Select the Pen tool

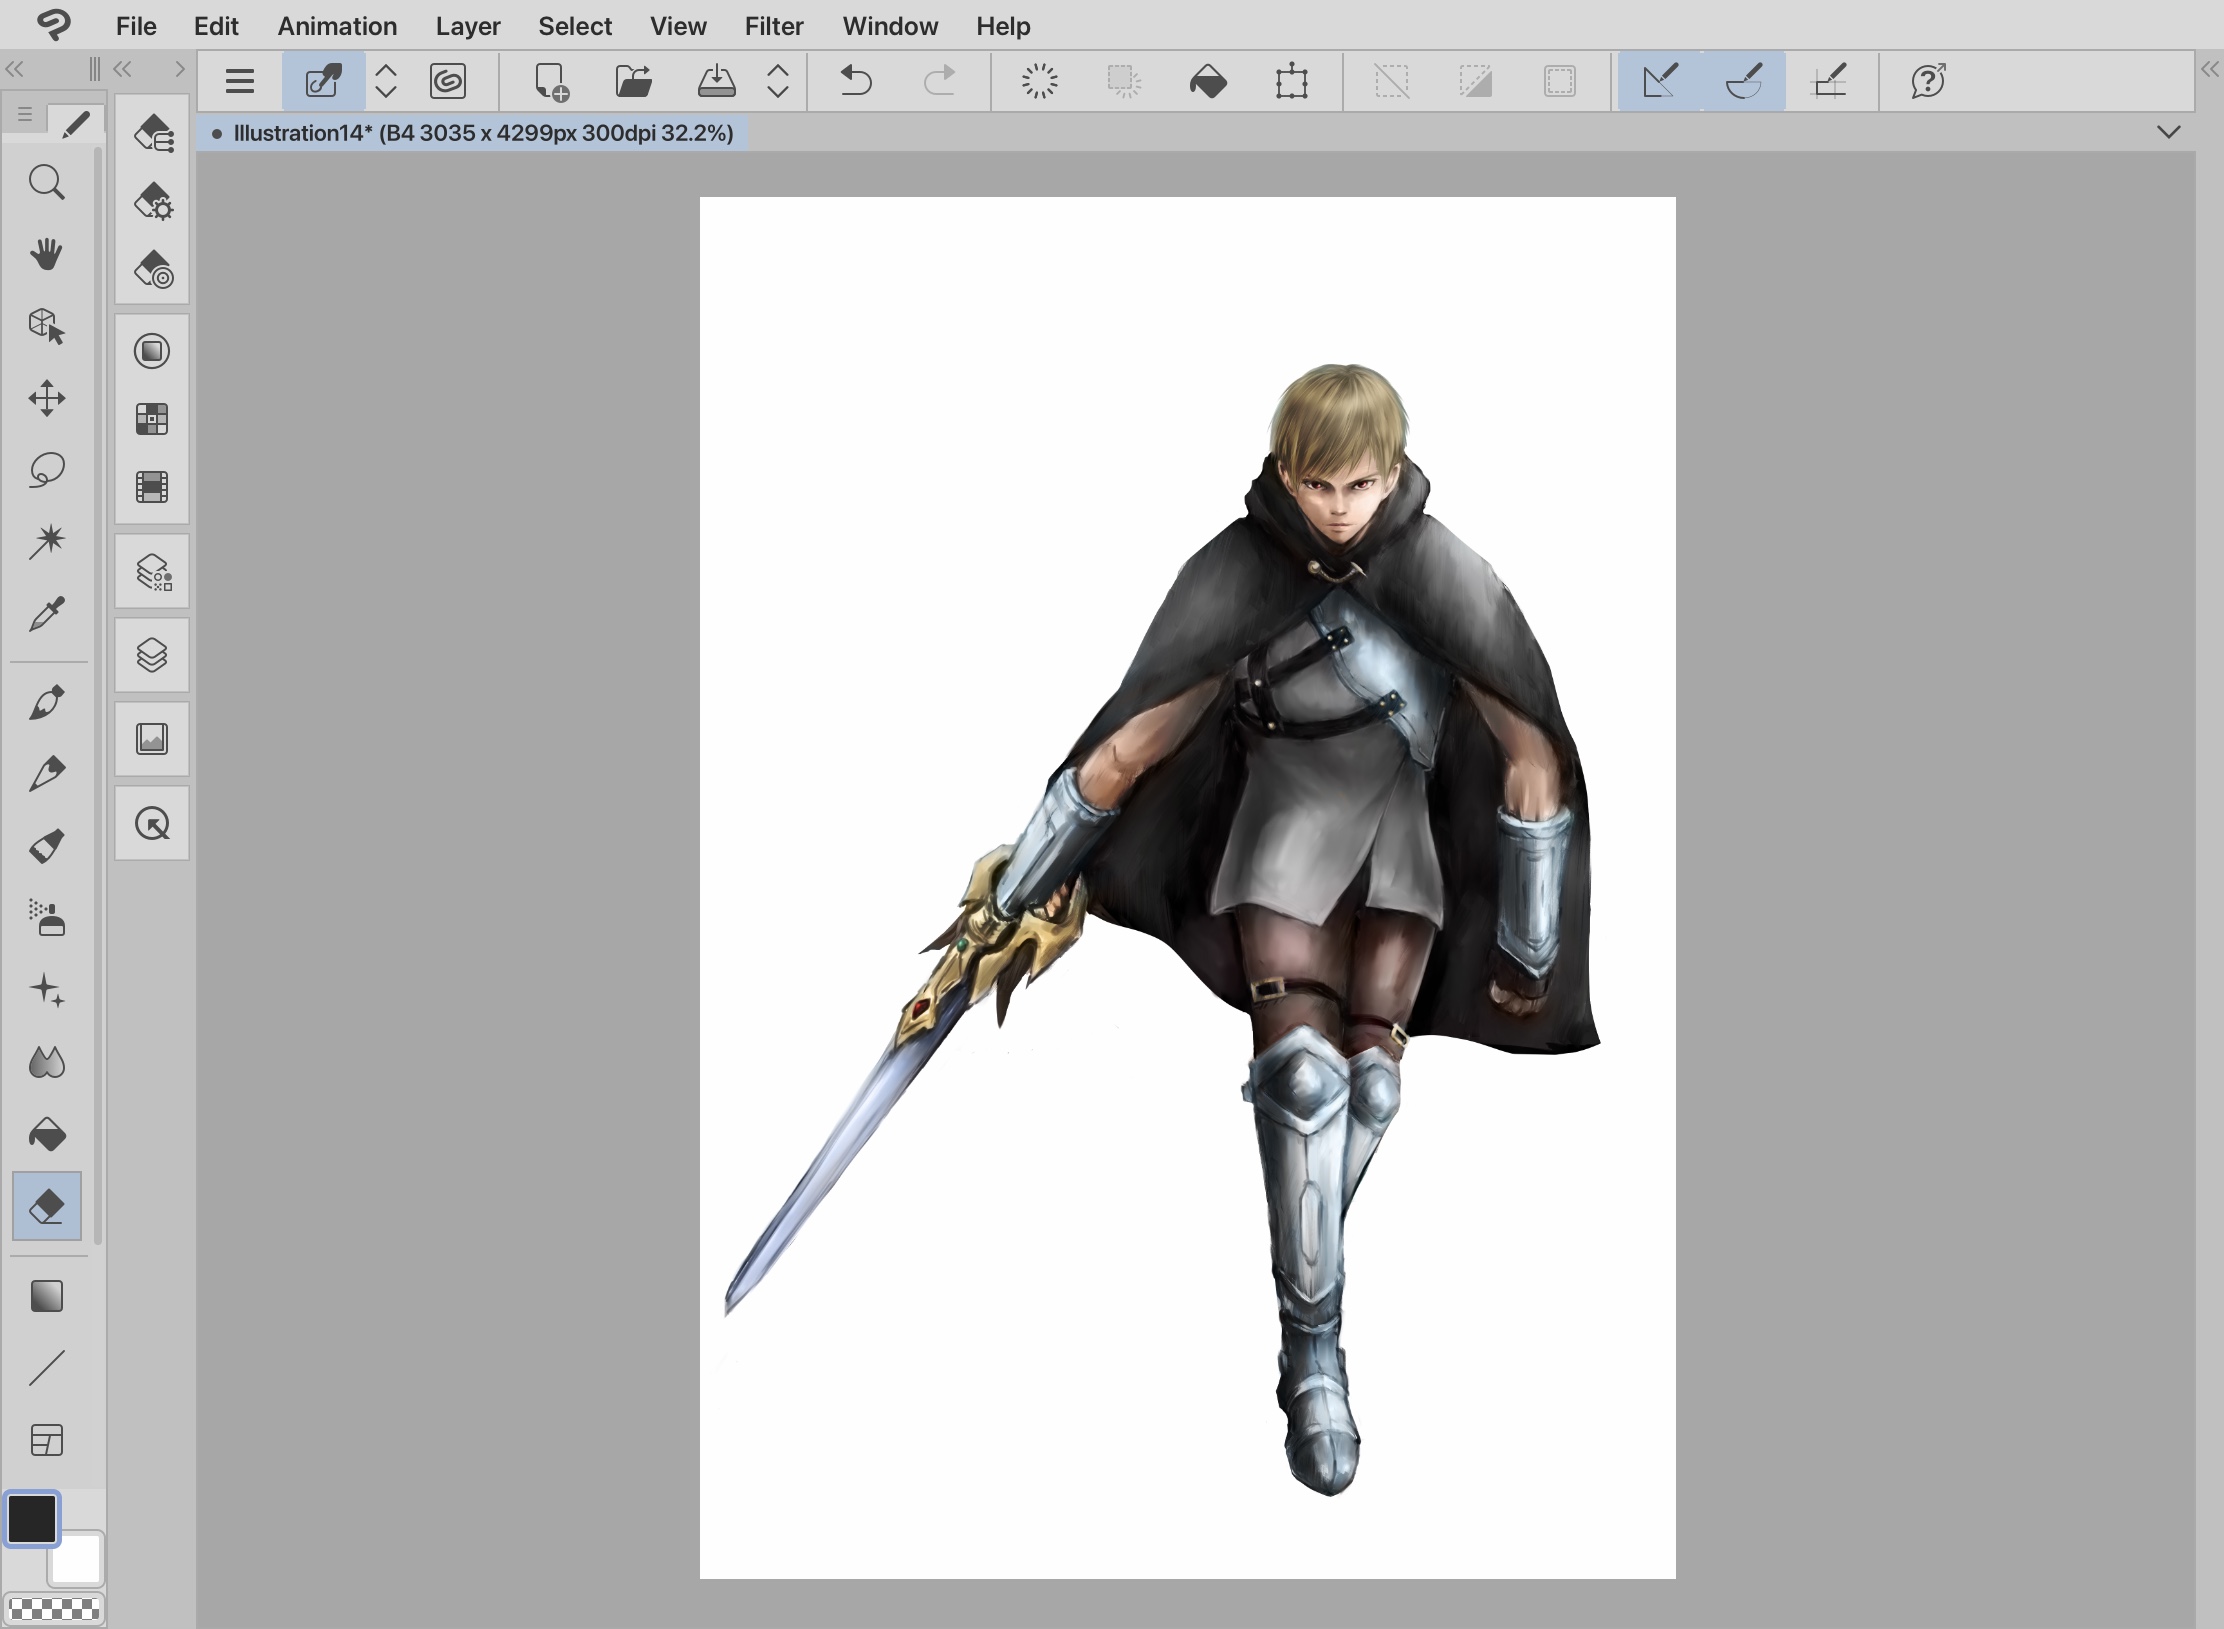click(47, 702)
